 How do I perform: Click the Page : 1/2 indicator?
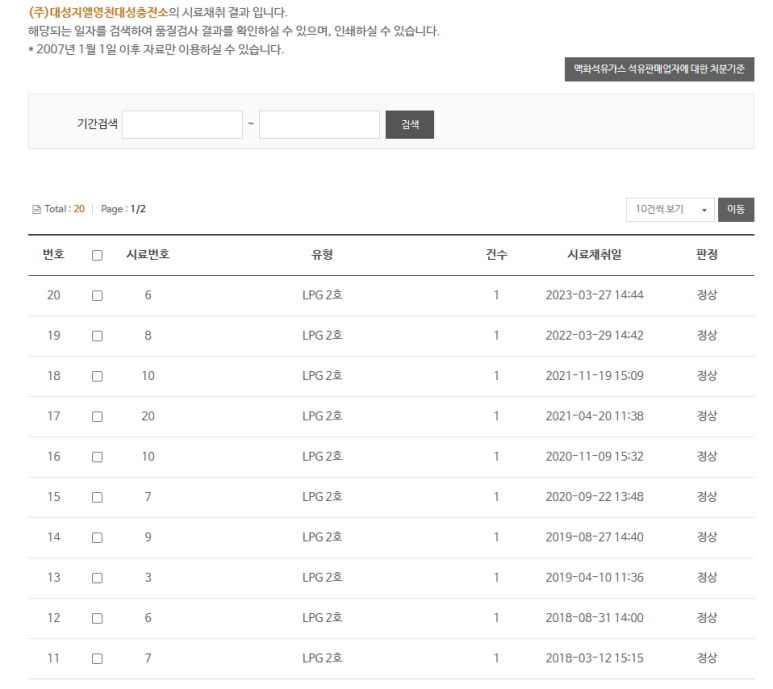[123, 209]
